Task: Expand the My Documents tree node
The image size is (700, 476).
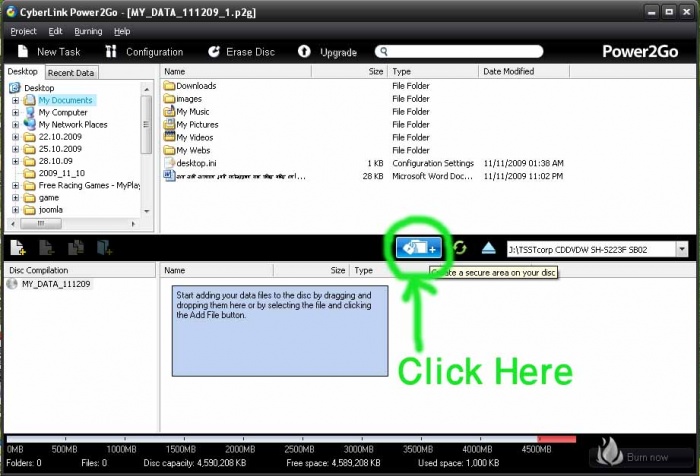Action: click(x=15, y=100)
